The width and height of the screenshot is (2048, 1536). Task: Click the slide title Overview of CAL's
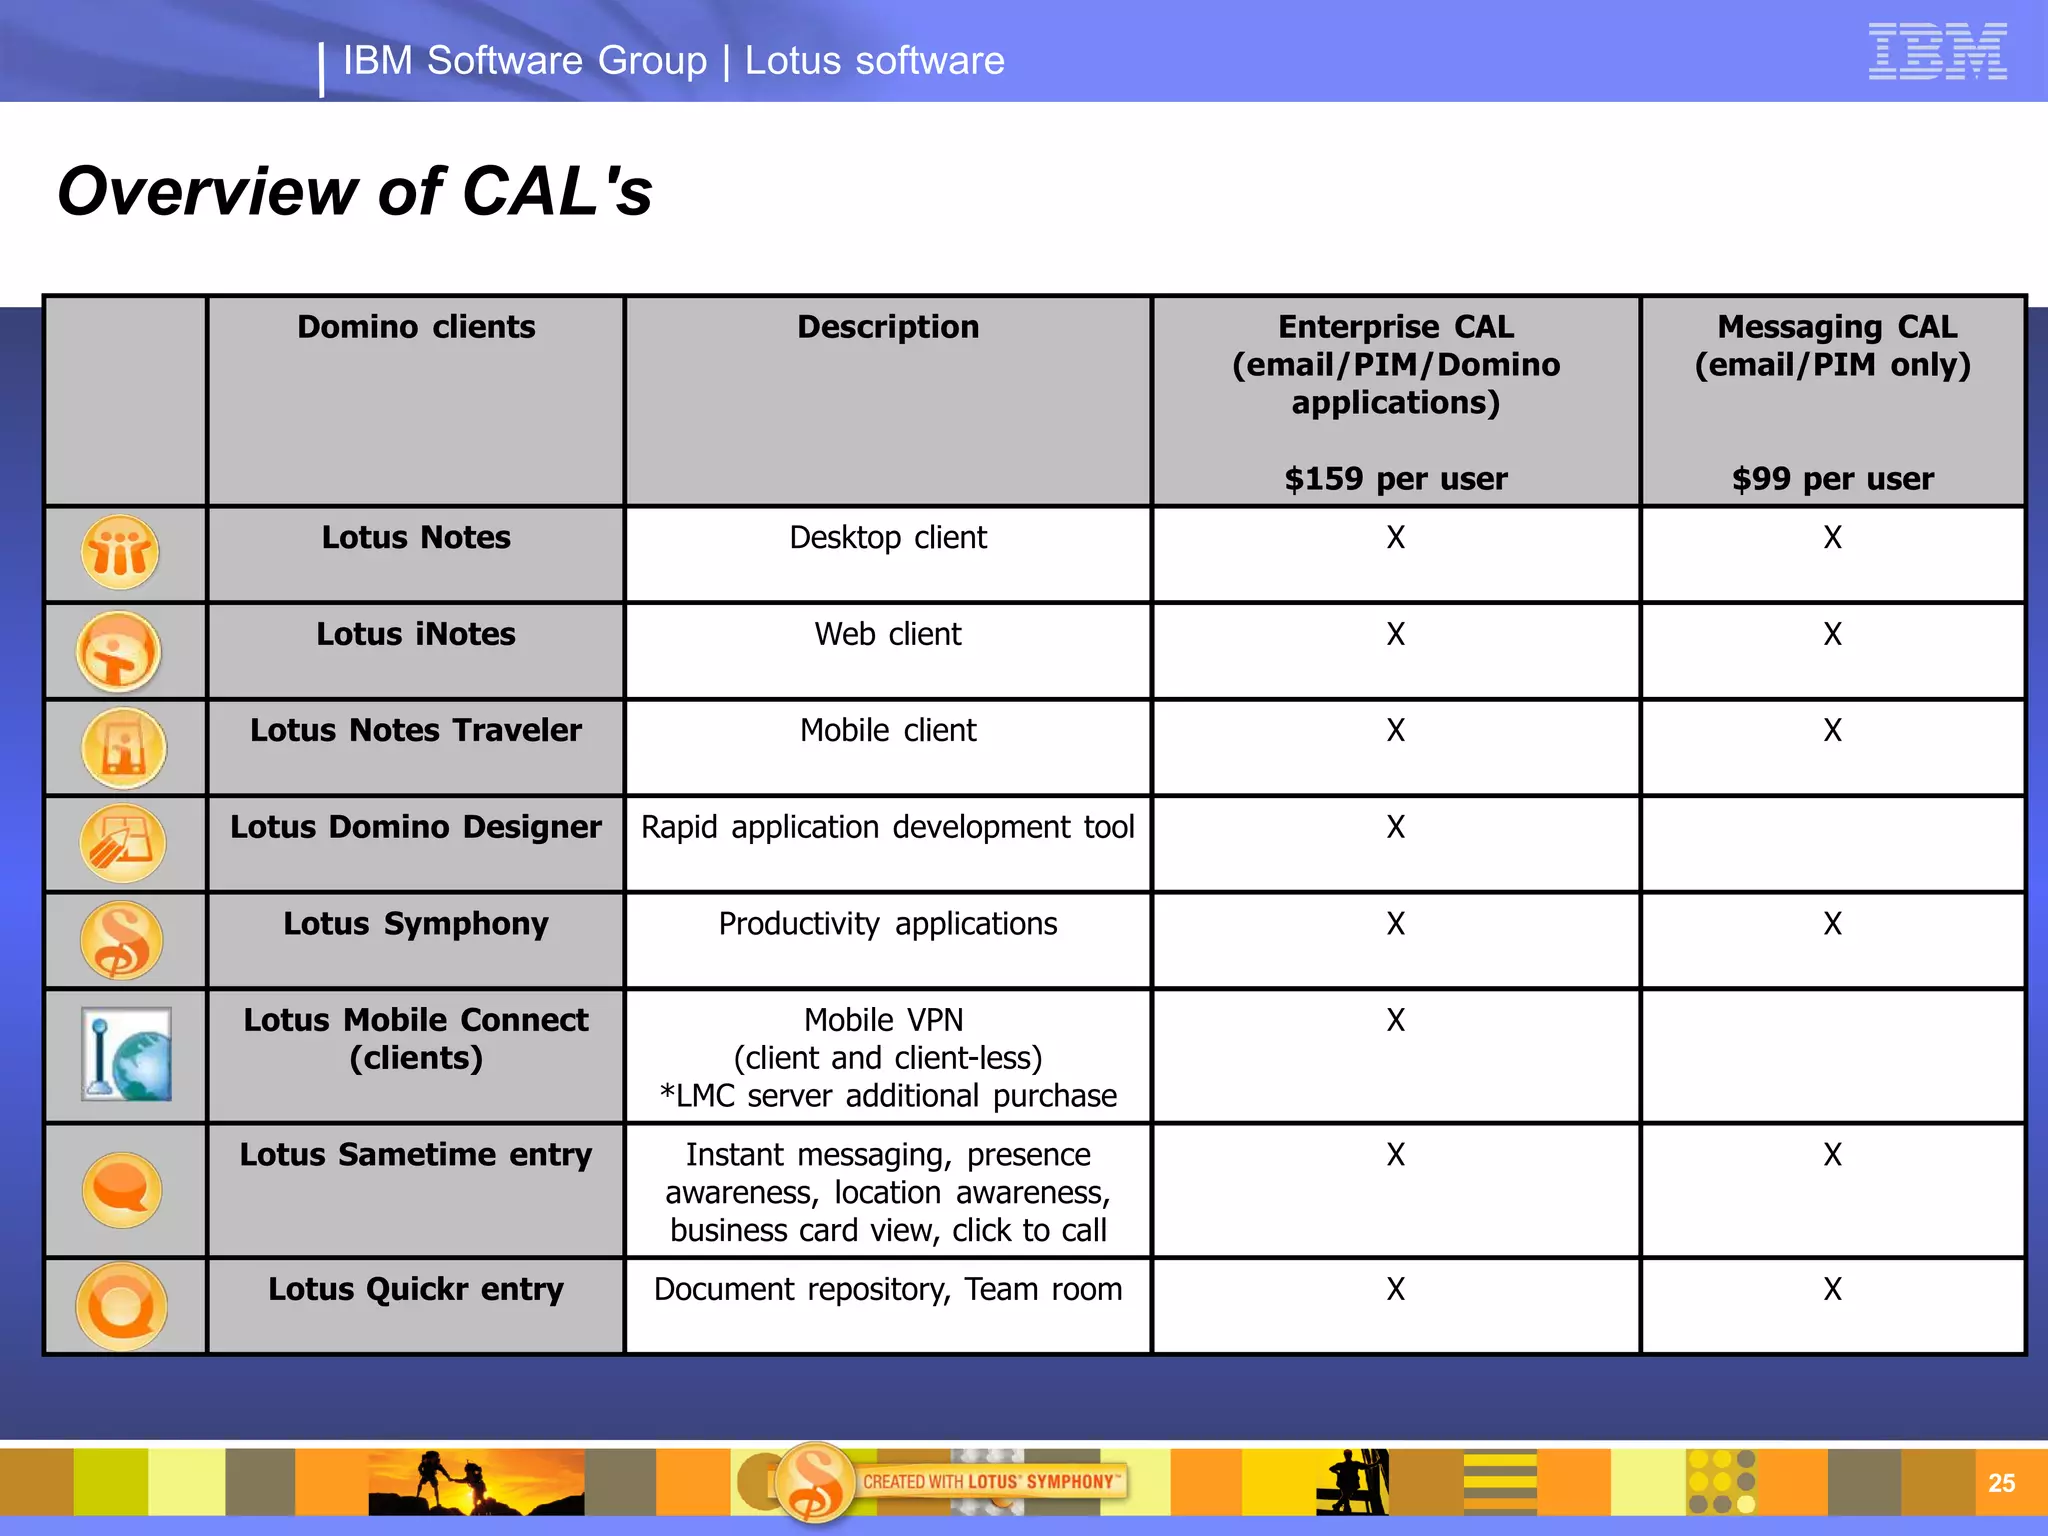click(x=355, y=190)
